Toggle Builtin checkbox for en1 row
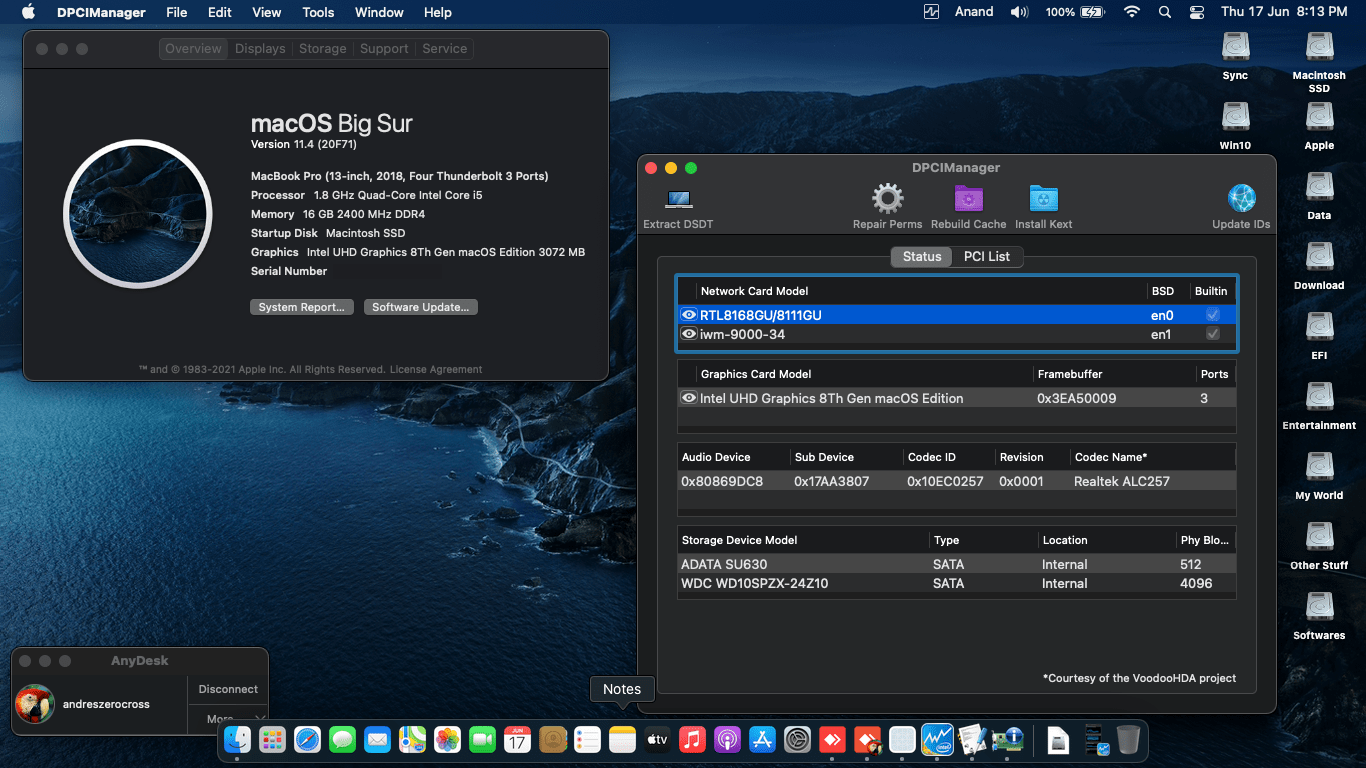This screenshot has width=1366, height=768. [1213, 334]
